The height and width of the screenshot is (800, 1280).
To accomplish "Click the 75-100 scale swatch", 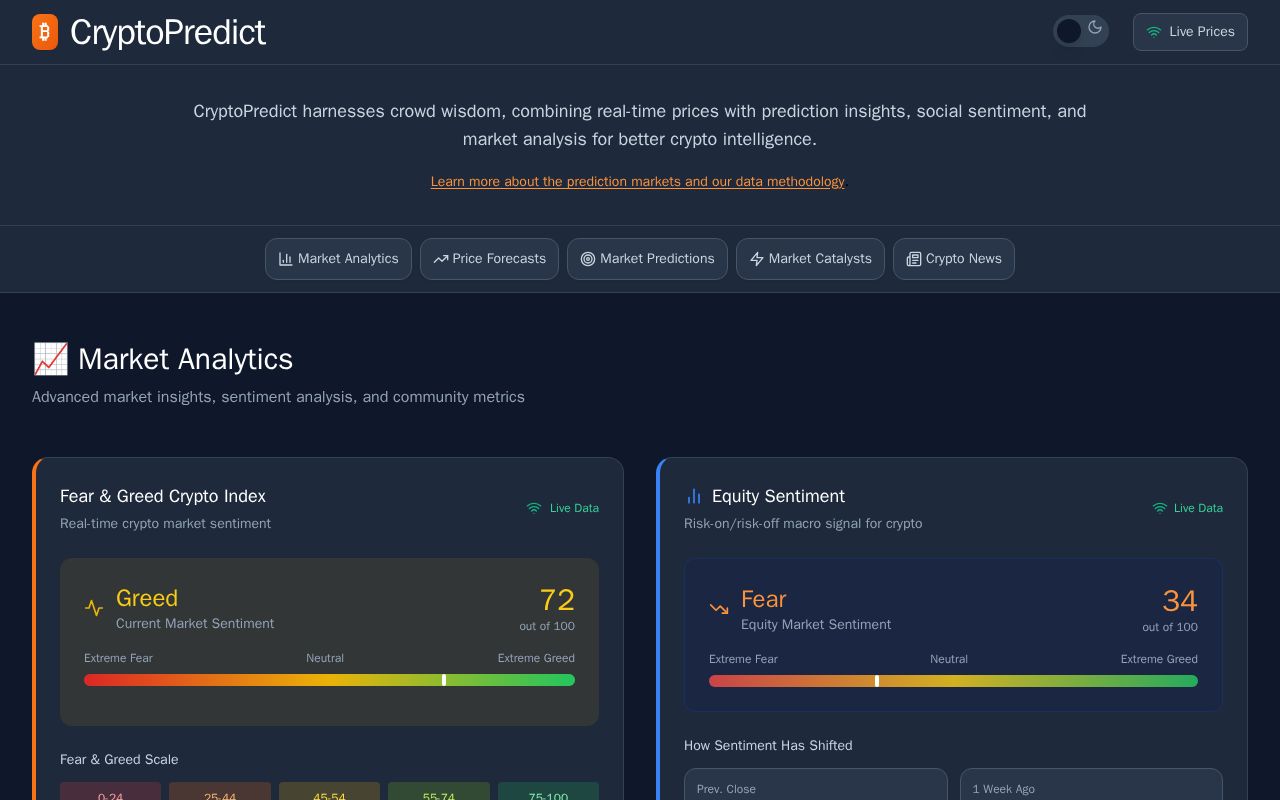I will pos(548,791).
